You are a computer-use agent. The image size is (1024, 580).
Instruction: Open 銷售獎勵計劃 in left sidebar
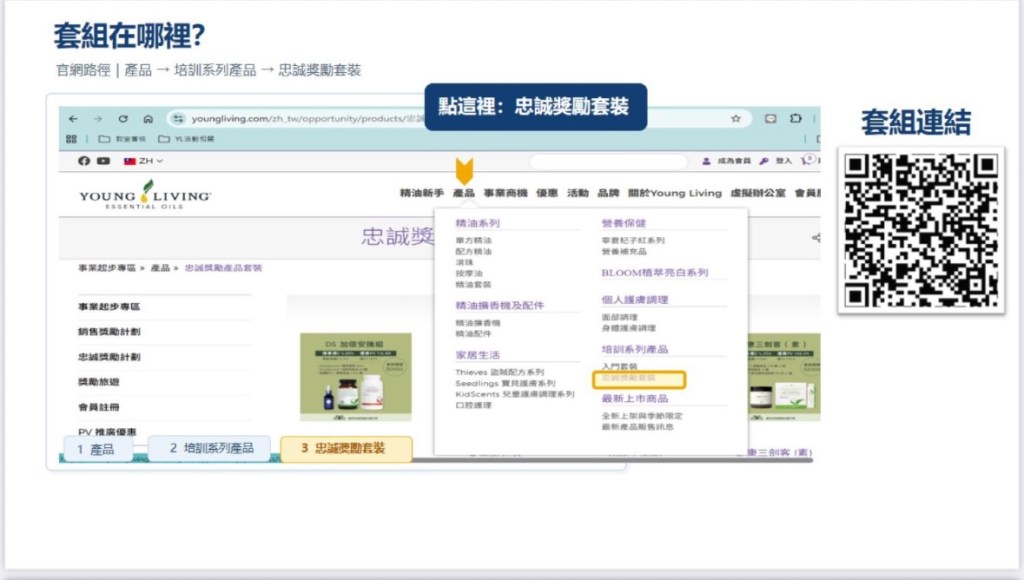click(109, 332)
